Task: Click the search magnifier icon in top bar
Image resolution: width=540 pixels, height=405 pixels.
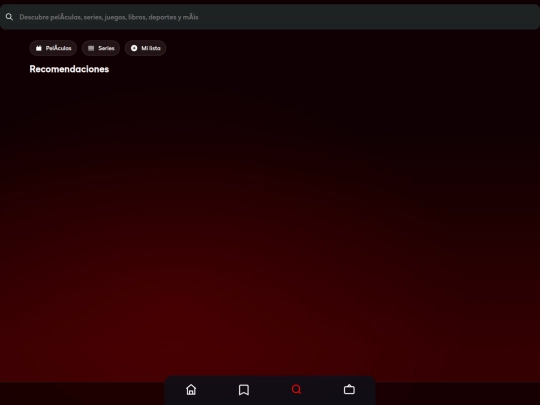Action: click(9, 17)
